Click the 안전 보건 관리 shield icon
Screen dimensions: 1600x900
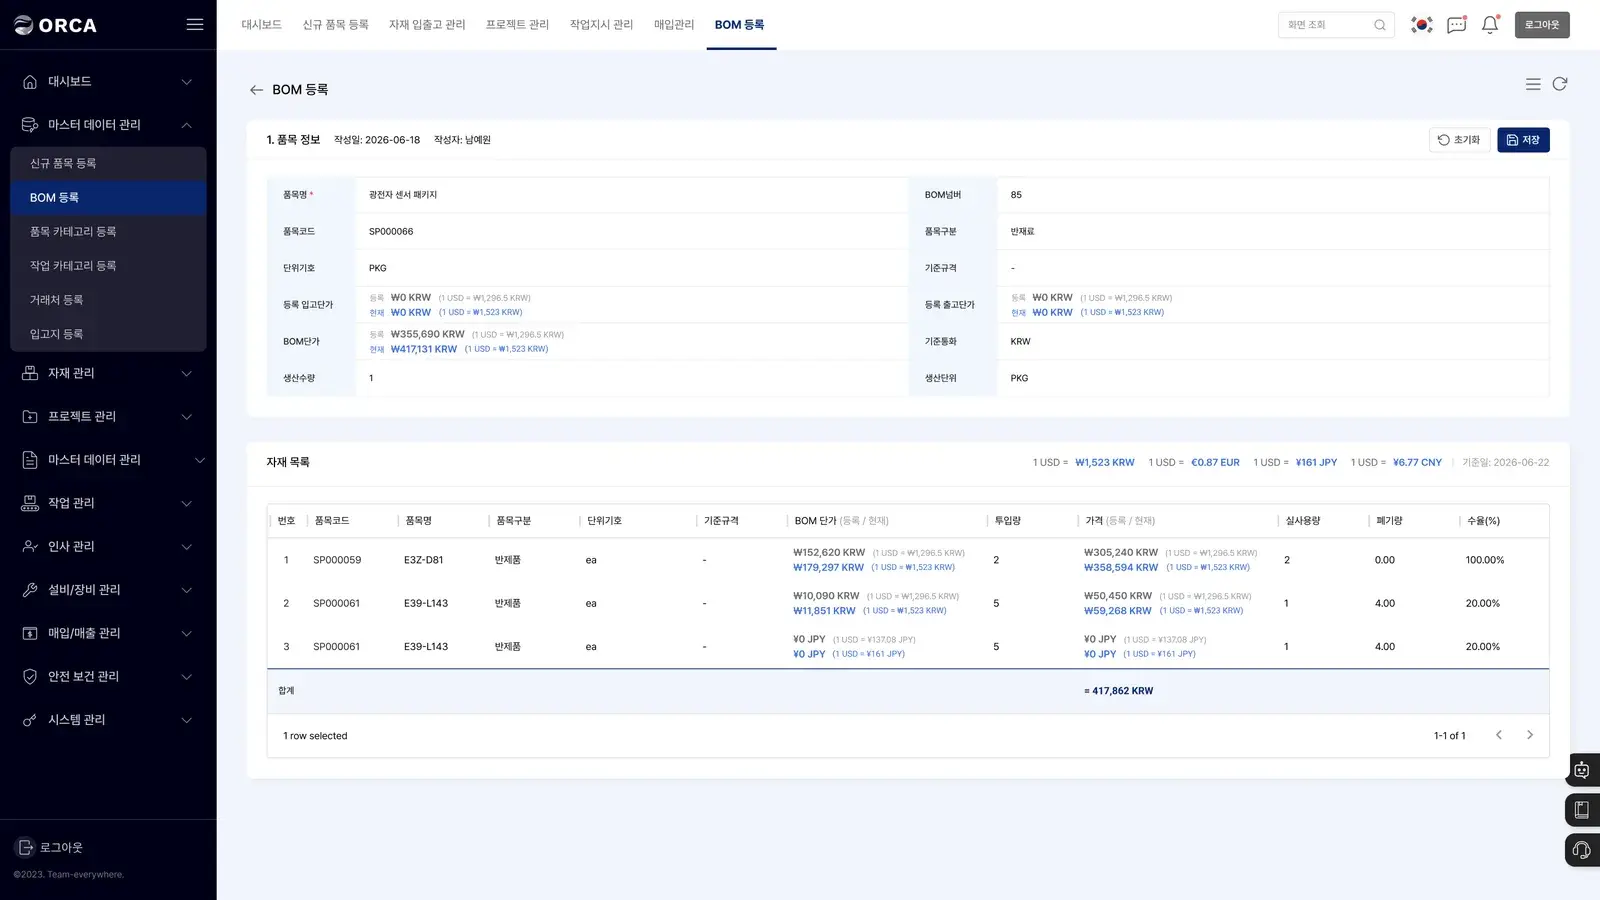[30, 676]
